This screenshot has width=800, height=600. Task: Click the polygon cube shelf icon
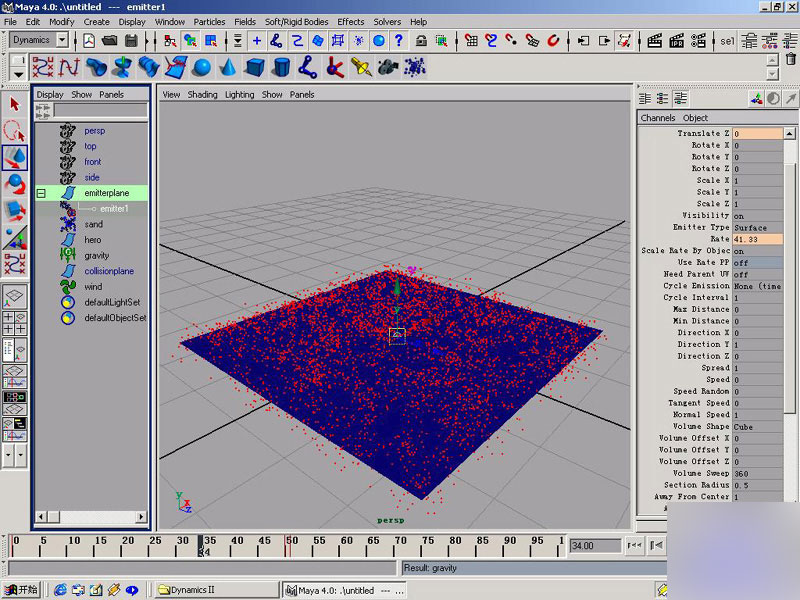pos(255,67)
